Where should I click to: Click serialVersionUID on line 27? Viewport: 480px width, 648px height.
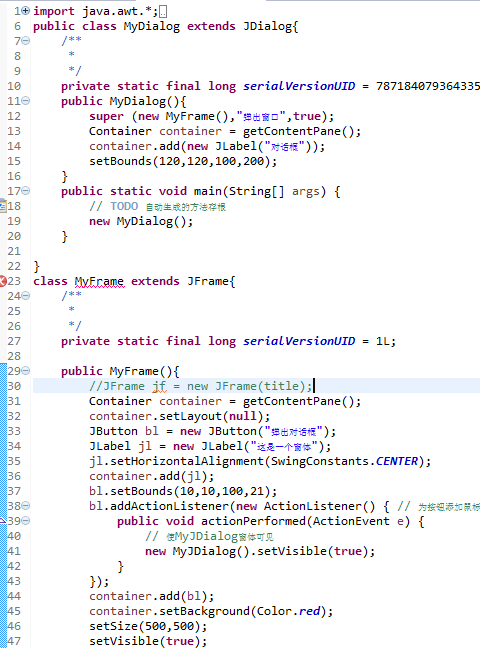pyautogui.click(x=299, y=341)
